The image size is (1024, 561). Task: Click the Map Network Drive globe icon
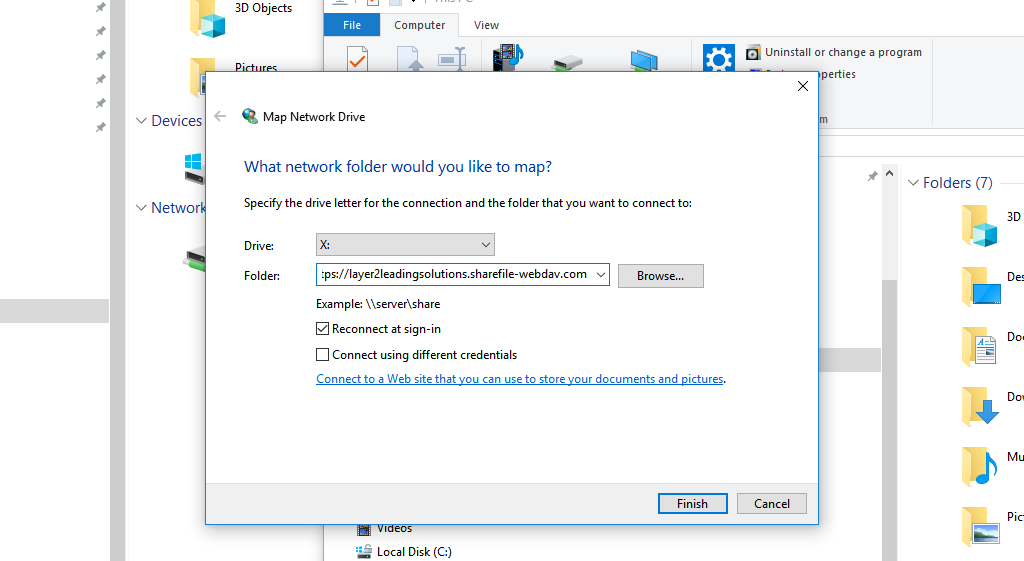250,117
